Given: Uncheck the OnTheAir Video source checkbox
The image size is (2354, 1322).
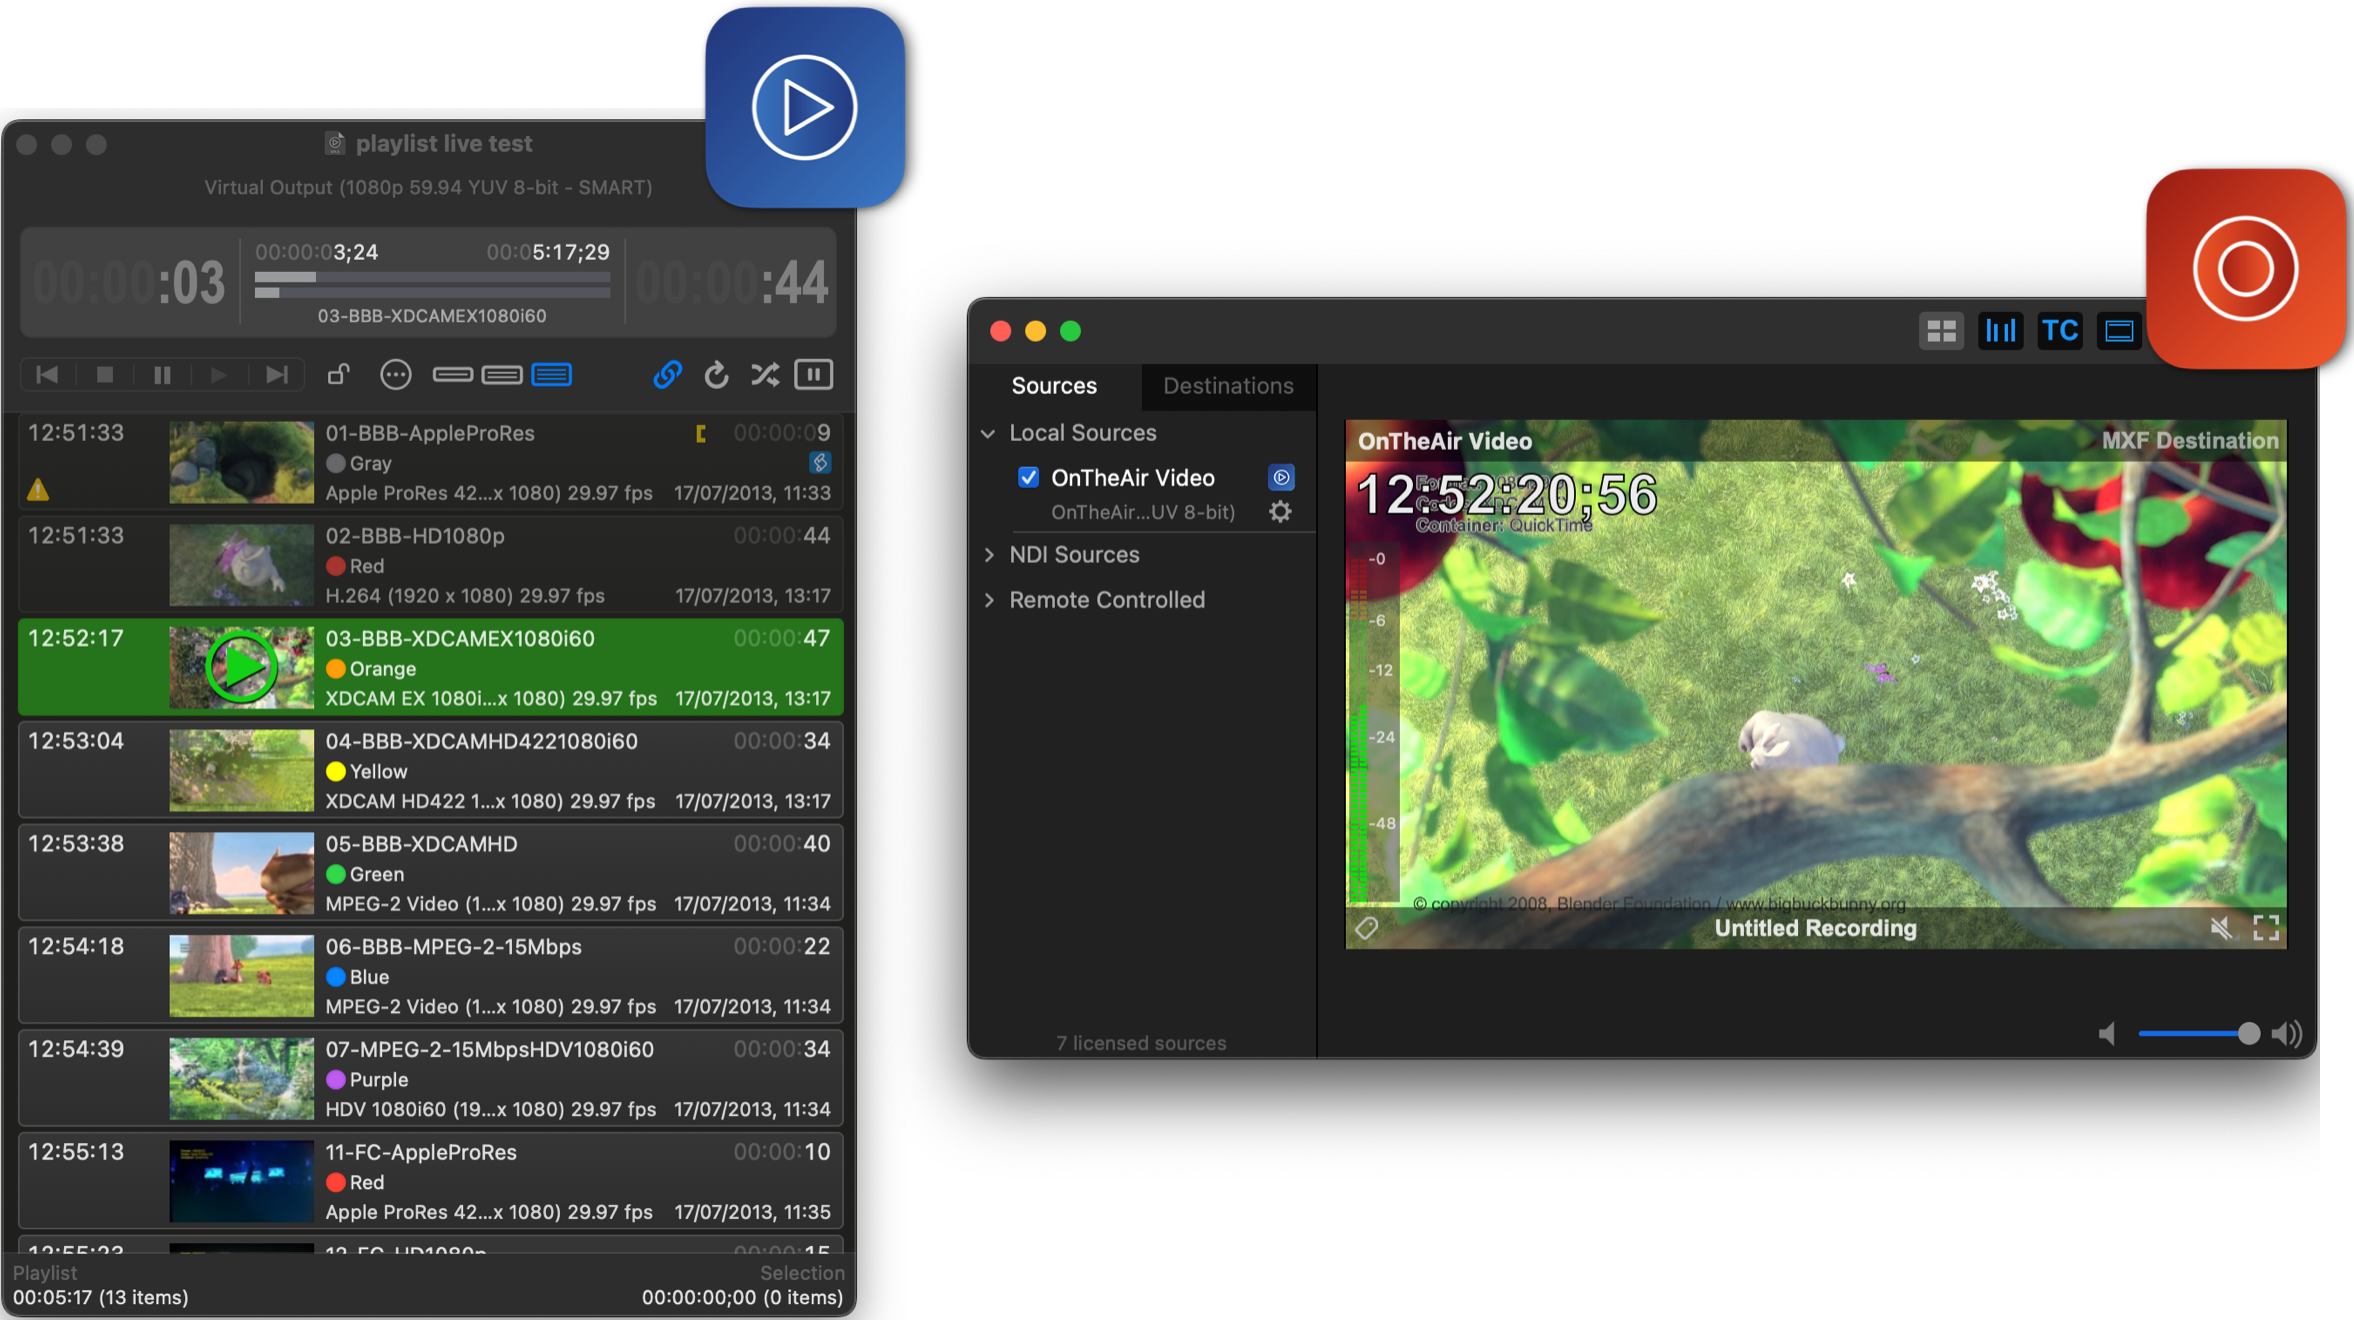Looking at the screenshot, I should point(1028,477).
